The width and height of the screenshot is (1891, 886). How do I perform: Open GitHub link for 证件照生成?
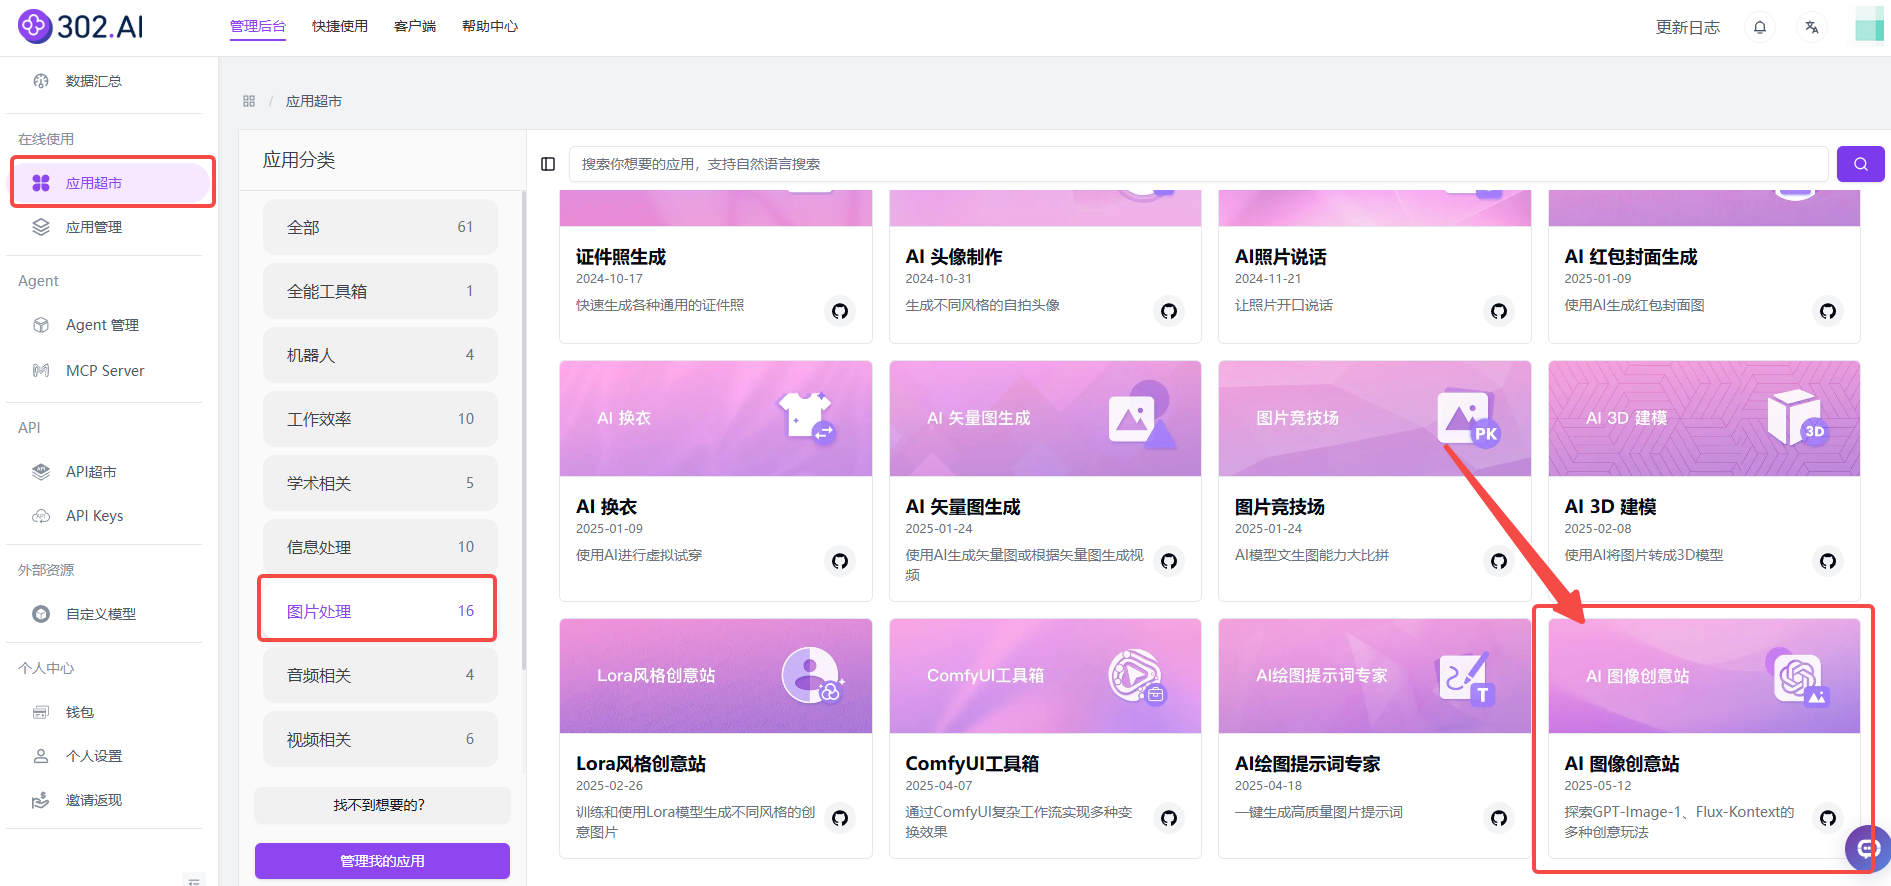[840, 311]
